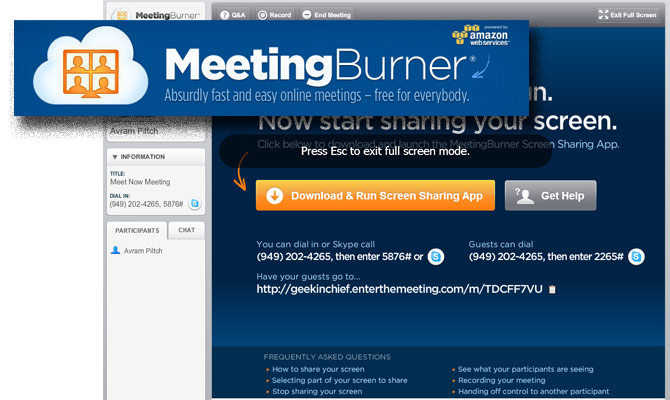Image resolution: width=670 pixels, height=400 pixels.
Task: Click Skype icon after guest code 2265#
Action: [x=636, y=256]
